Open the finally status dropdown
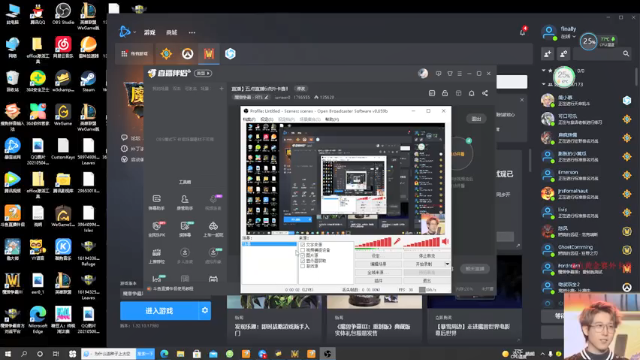 pos(568,36)
